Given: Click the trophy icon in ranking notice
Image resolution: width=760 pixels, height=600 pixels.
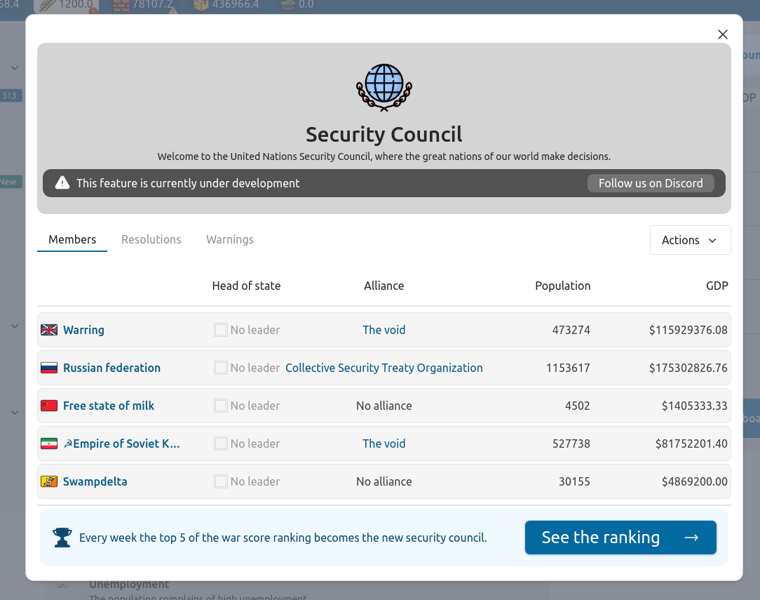Looking at the screenshot, I should point(62,538).
